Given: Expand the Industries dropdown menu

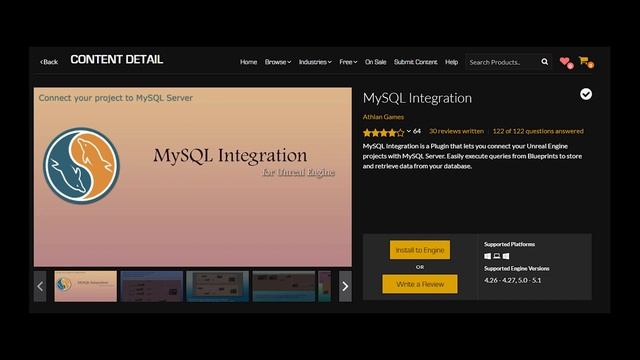Looking at the screenshot, I should [315, 62].
